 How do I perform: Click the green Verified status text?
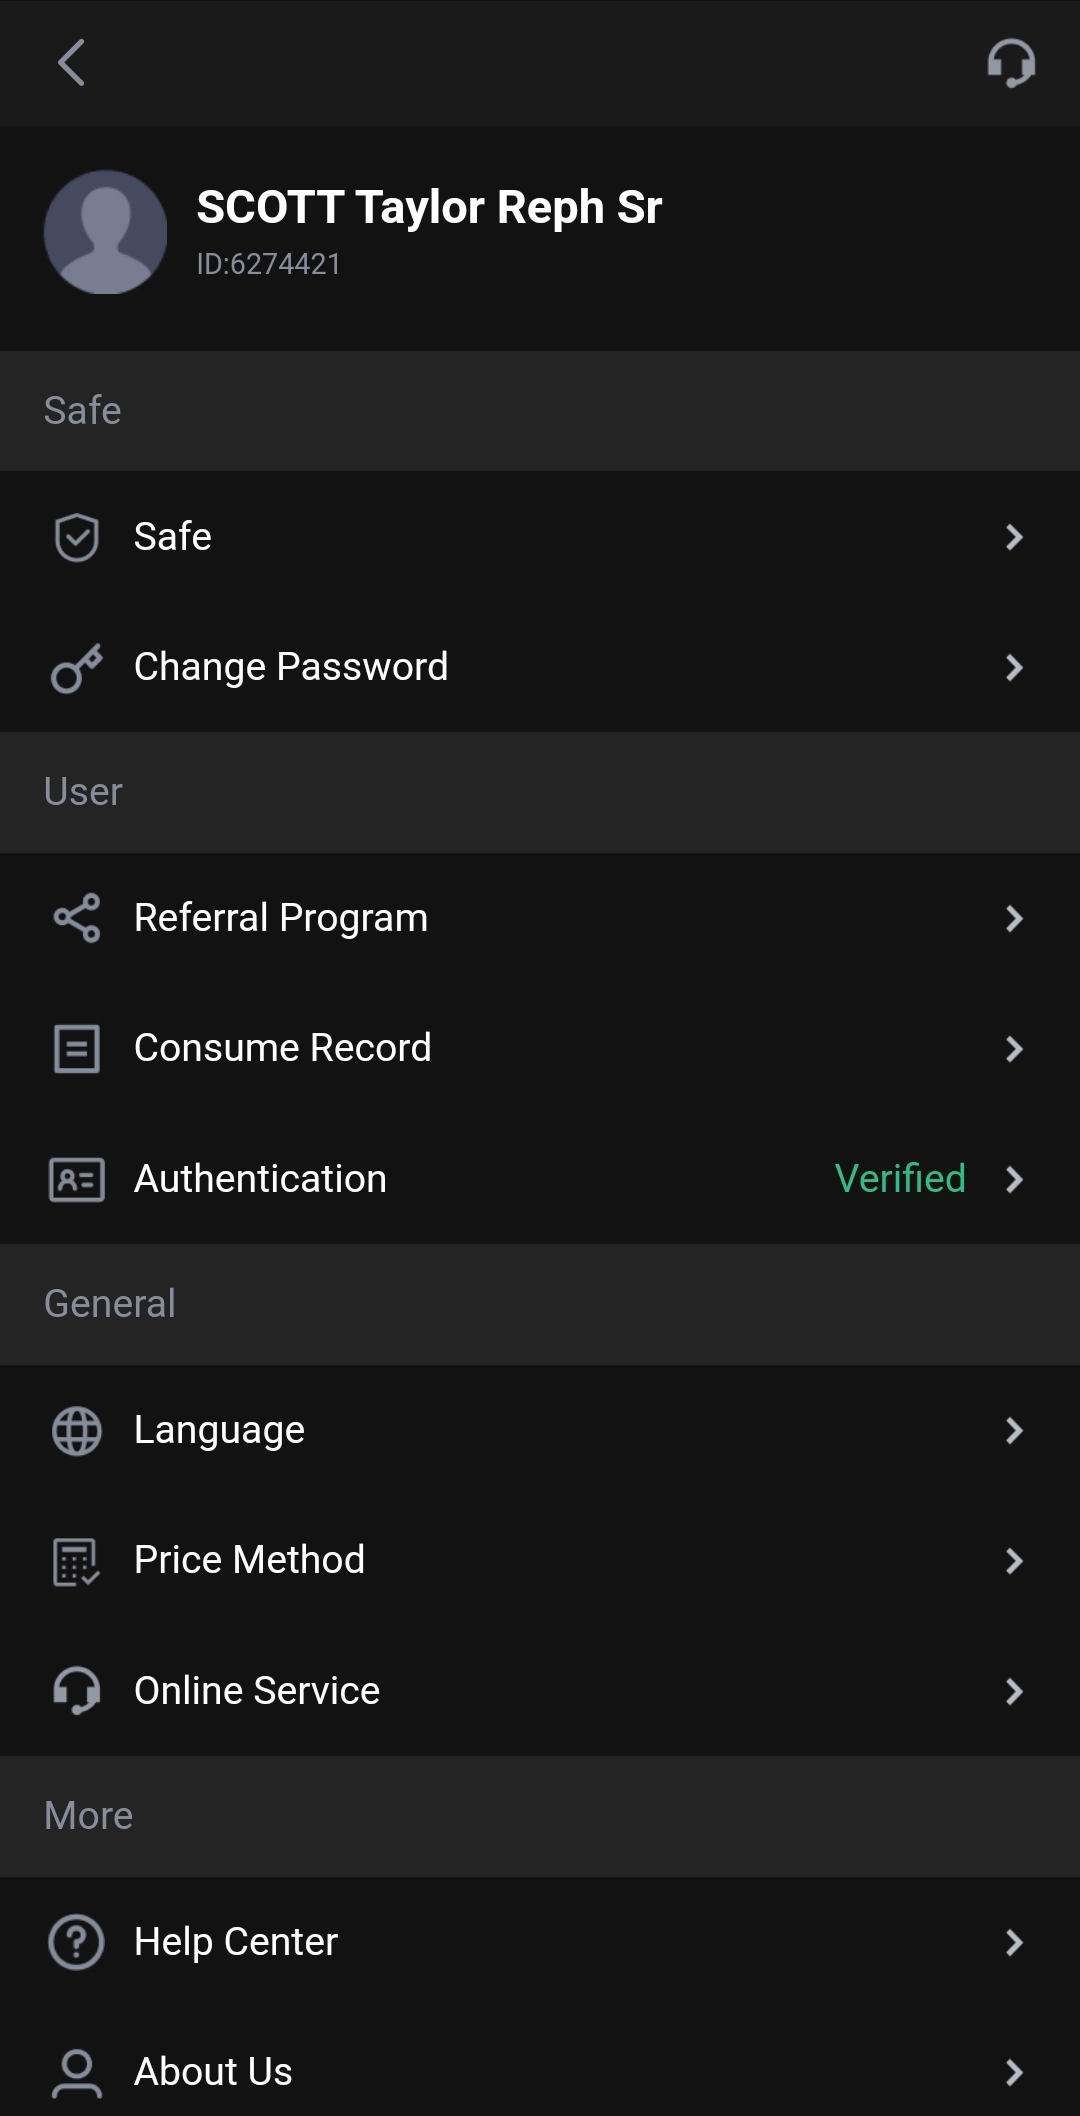click(x=900, y=1179)
